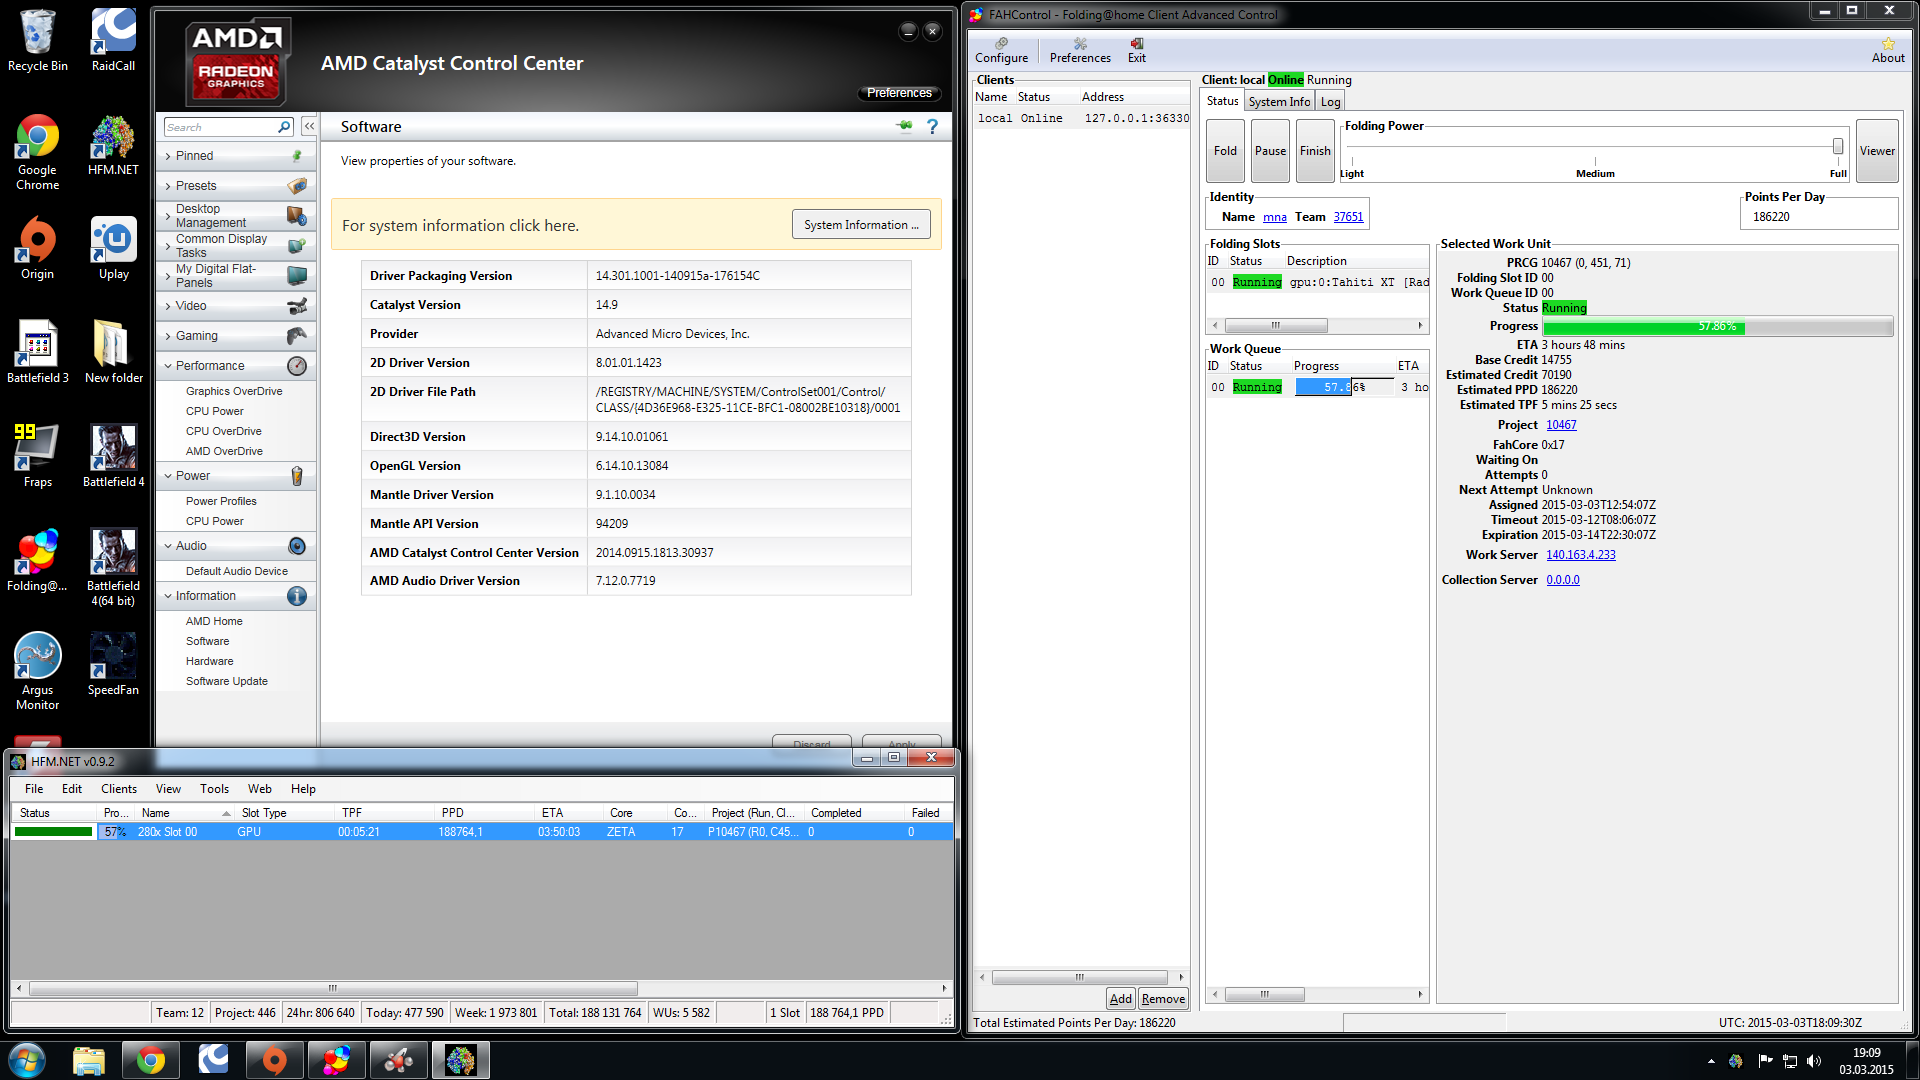The image size is (1920, 1080).
Task: Click the System Information button
Action: tap(862, 225)
